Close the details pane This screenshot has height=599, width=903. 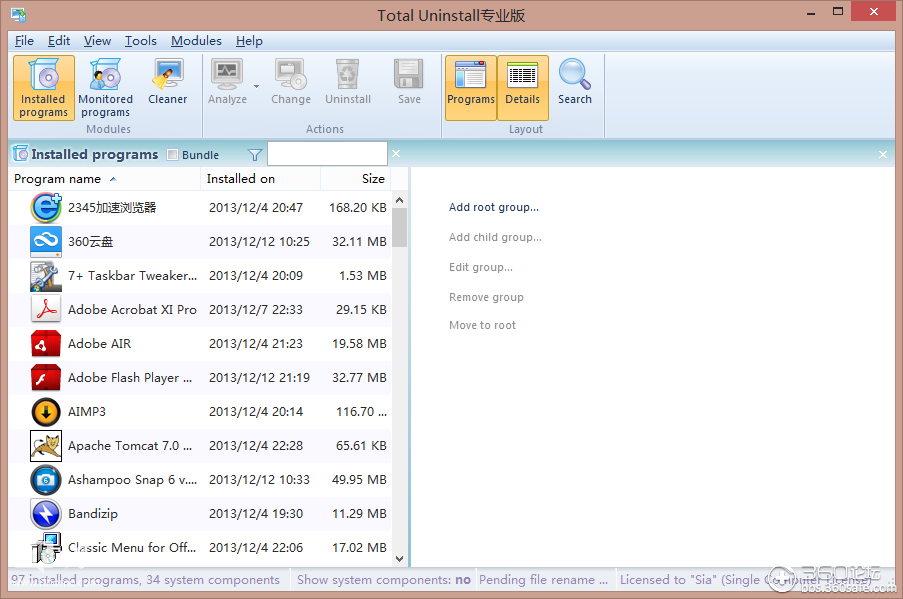tap(883, 154)
